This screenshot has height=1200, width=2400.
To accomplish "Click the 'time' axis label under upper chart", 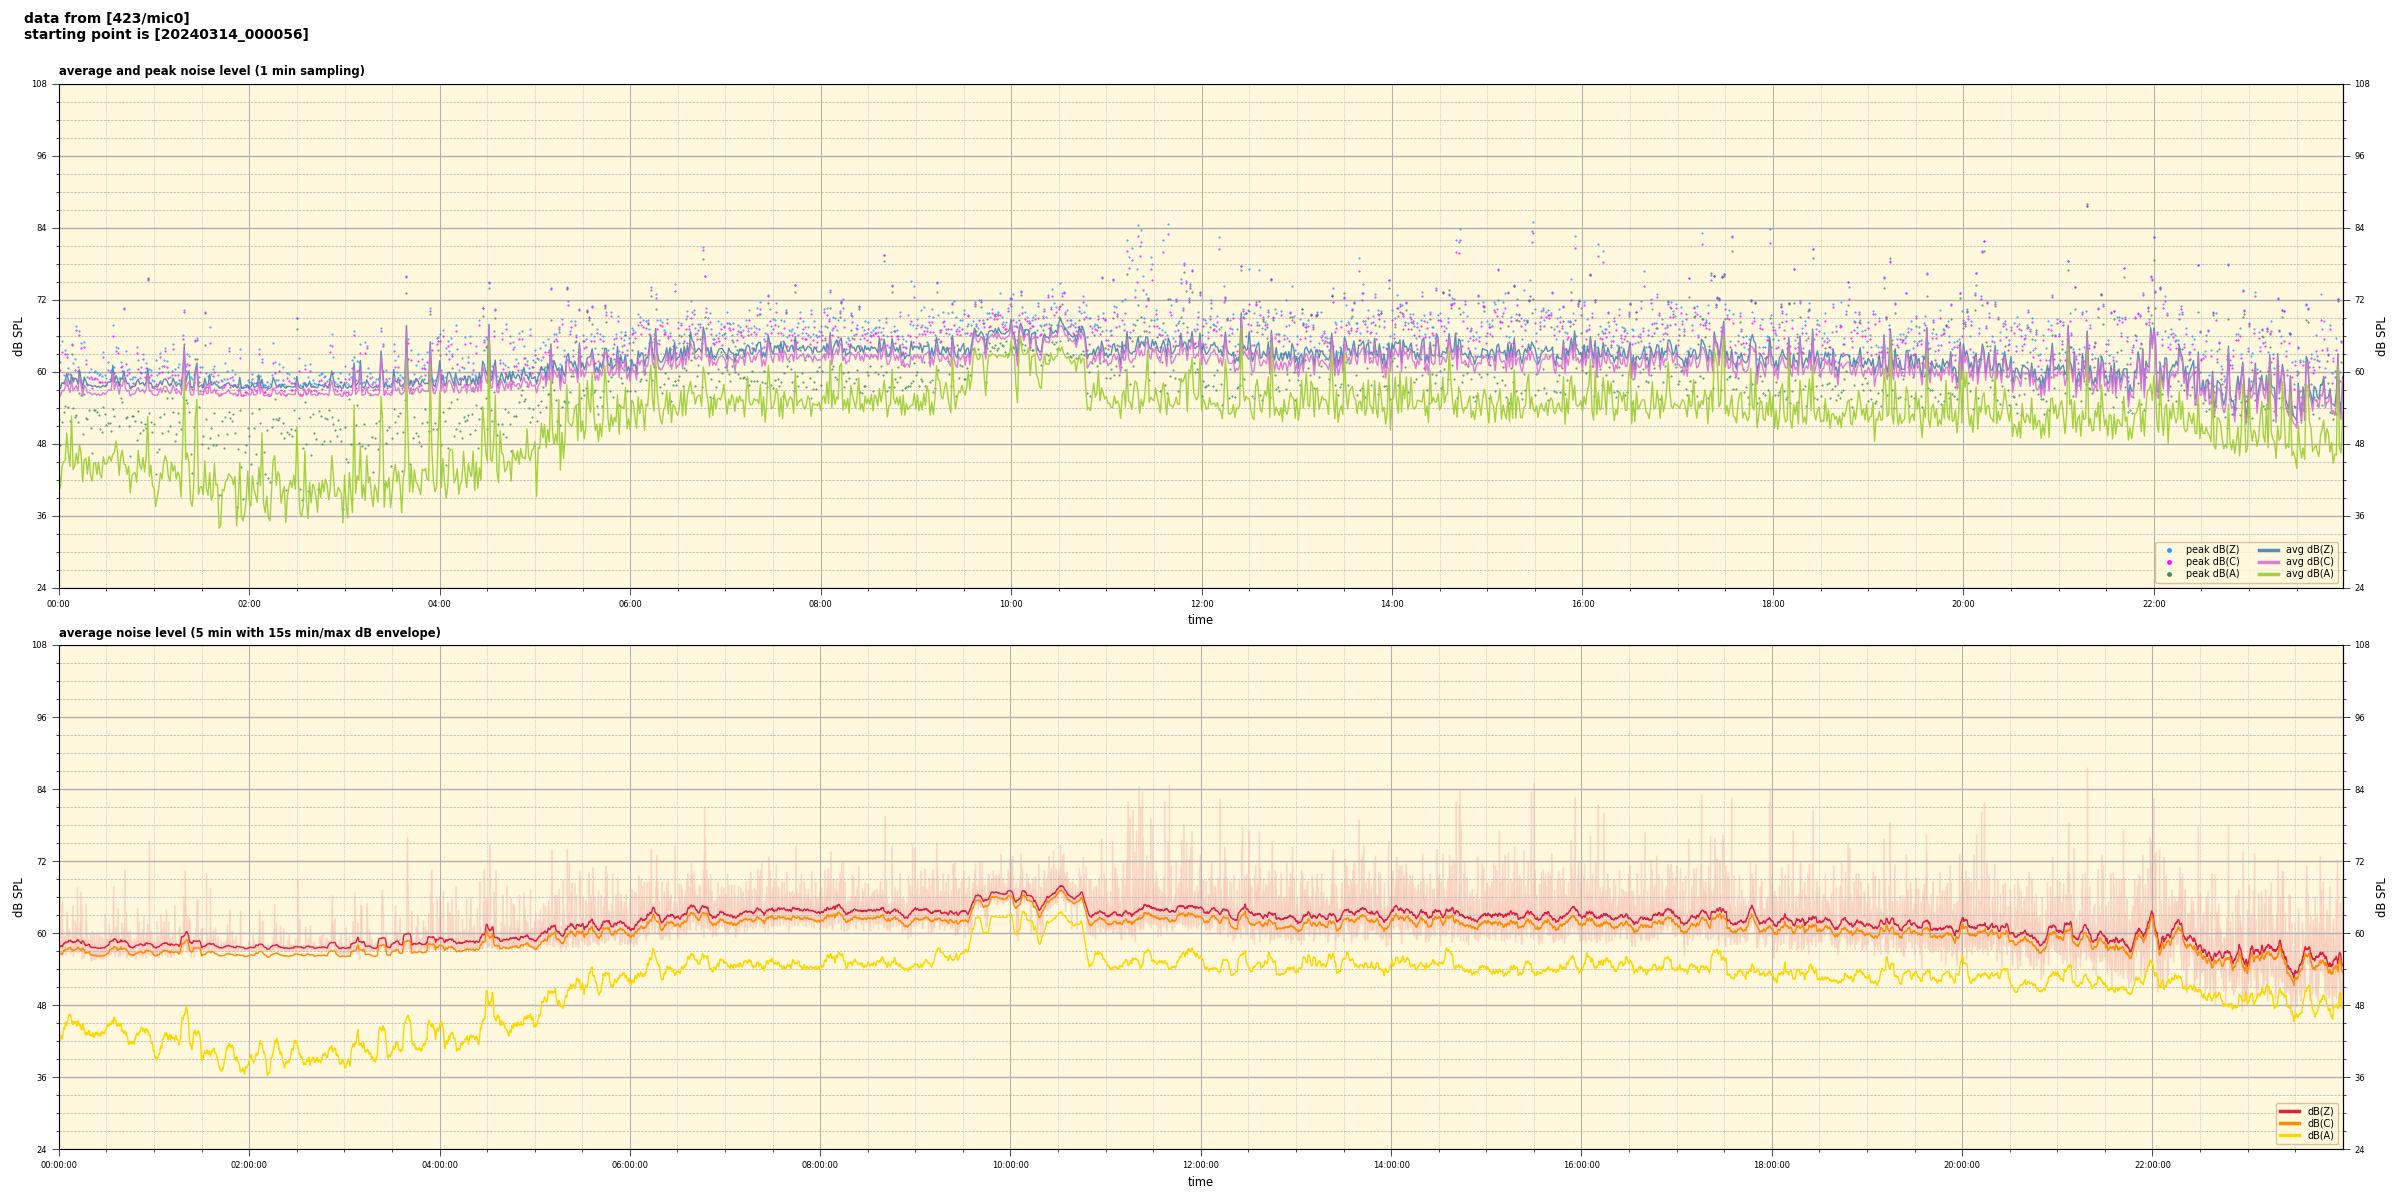I will 1200,620.
